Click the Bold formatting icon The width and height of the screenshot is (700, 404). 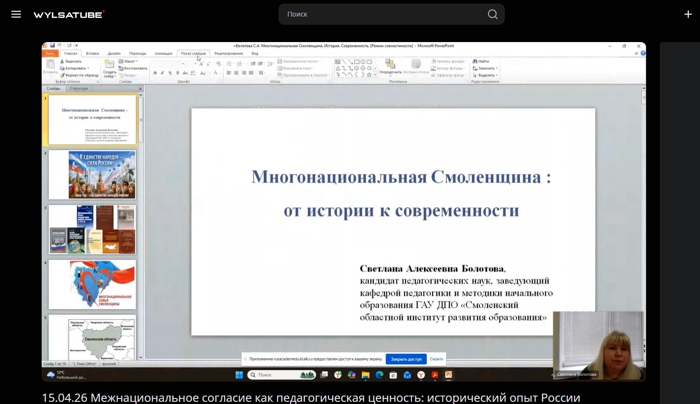tap(155, 73)
